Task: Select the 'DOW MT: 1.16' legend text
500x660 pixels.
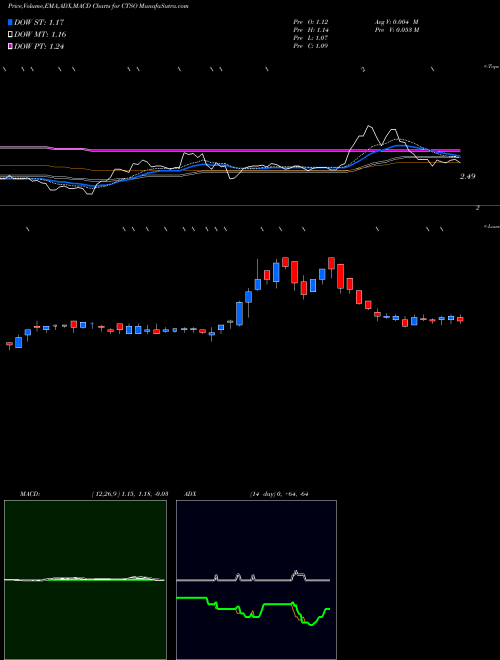Action: click(40, 35)
